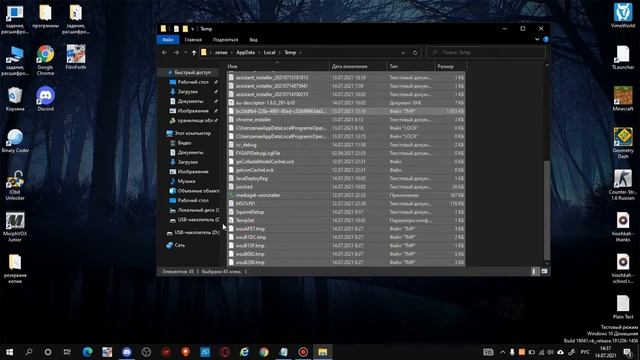
Task: Open Discord desktop shortcut
Action: tap(45, 98)
